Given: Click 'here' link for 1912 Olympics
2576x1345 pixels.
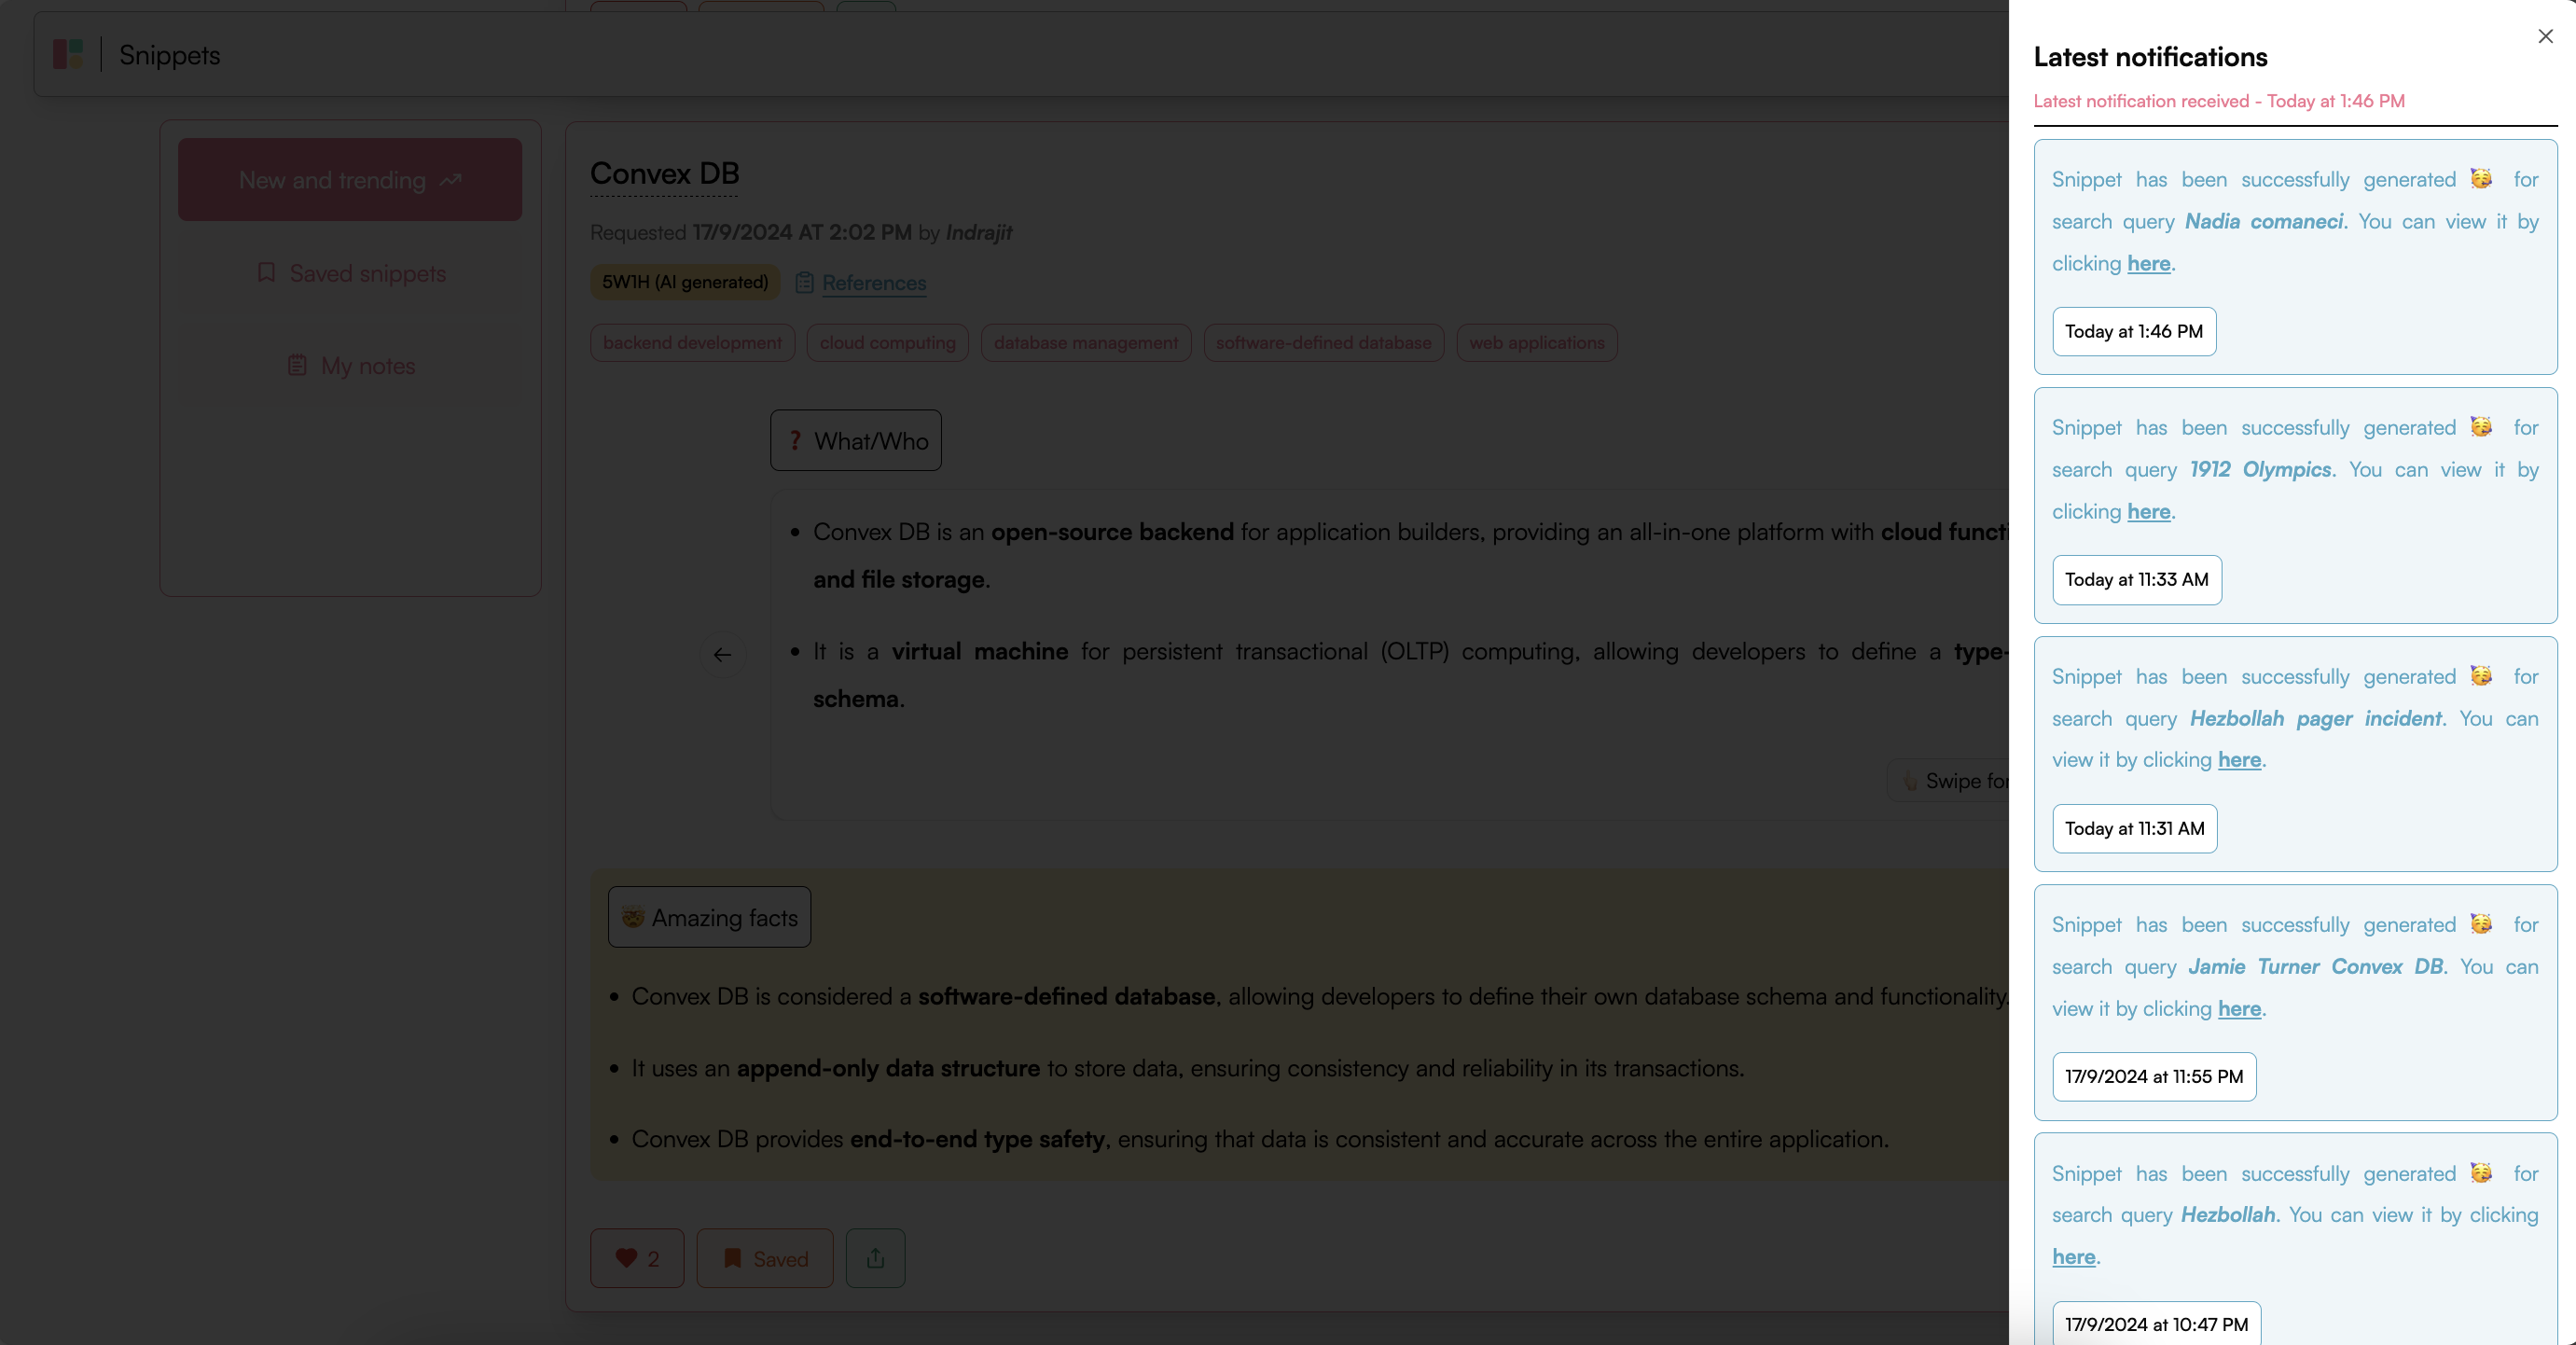Looking at the screenshot, I should tap(2148, 511).
